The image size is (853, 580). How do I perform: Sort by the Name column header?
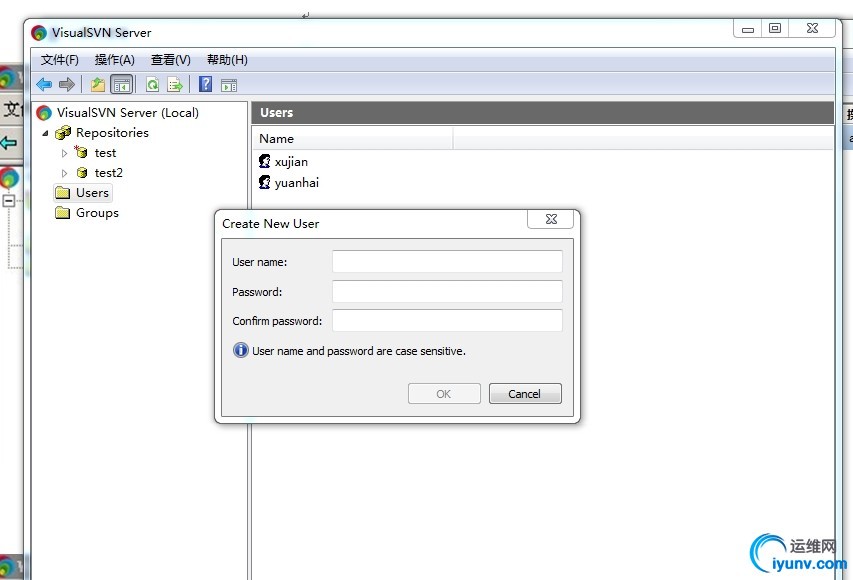coord(353,139)
